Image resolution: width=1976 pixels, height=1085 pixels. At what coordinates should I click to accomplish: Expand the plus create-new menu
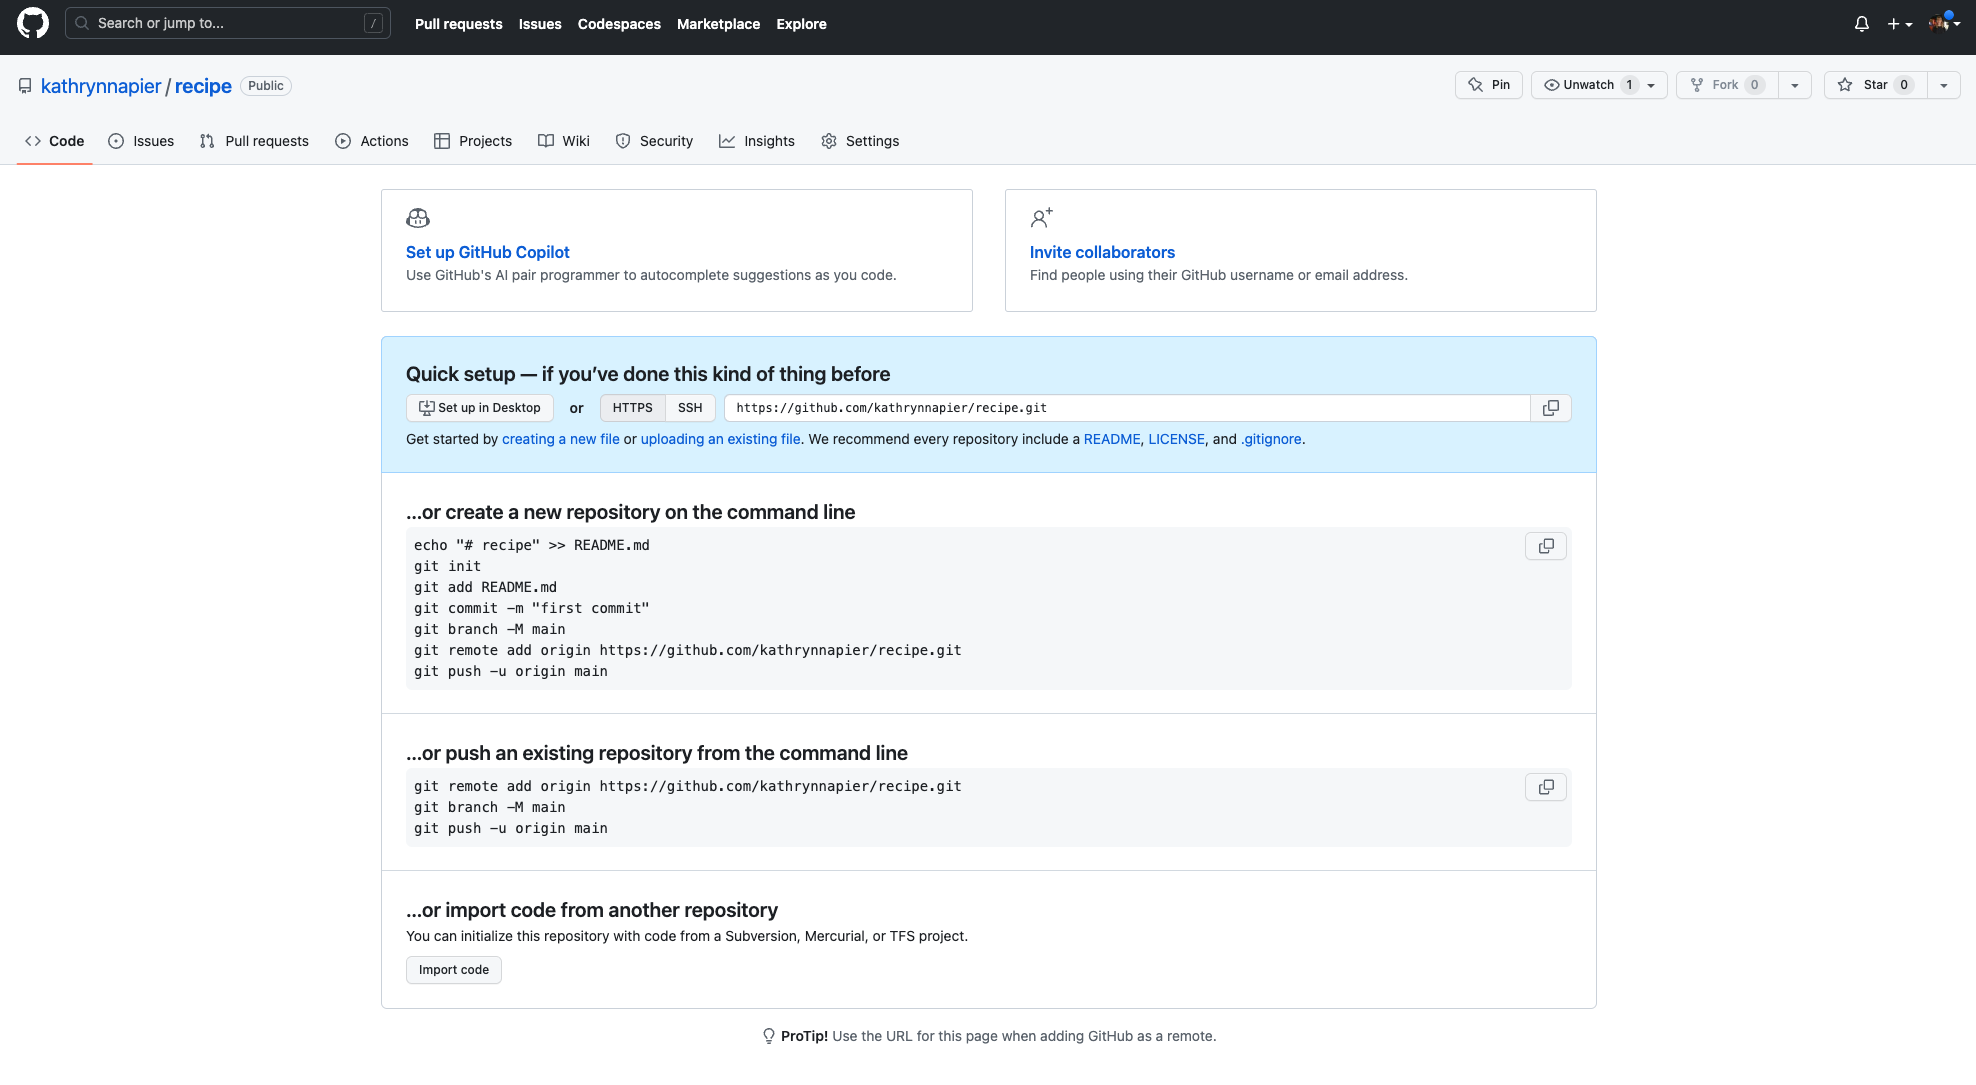pos(1899,24)
